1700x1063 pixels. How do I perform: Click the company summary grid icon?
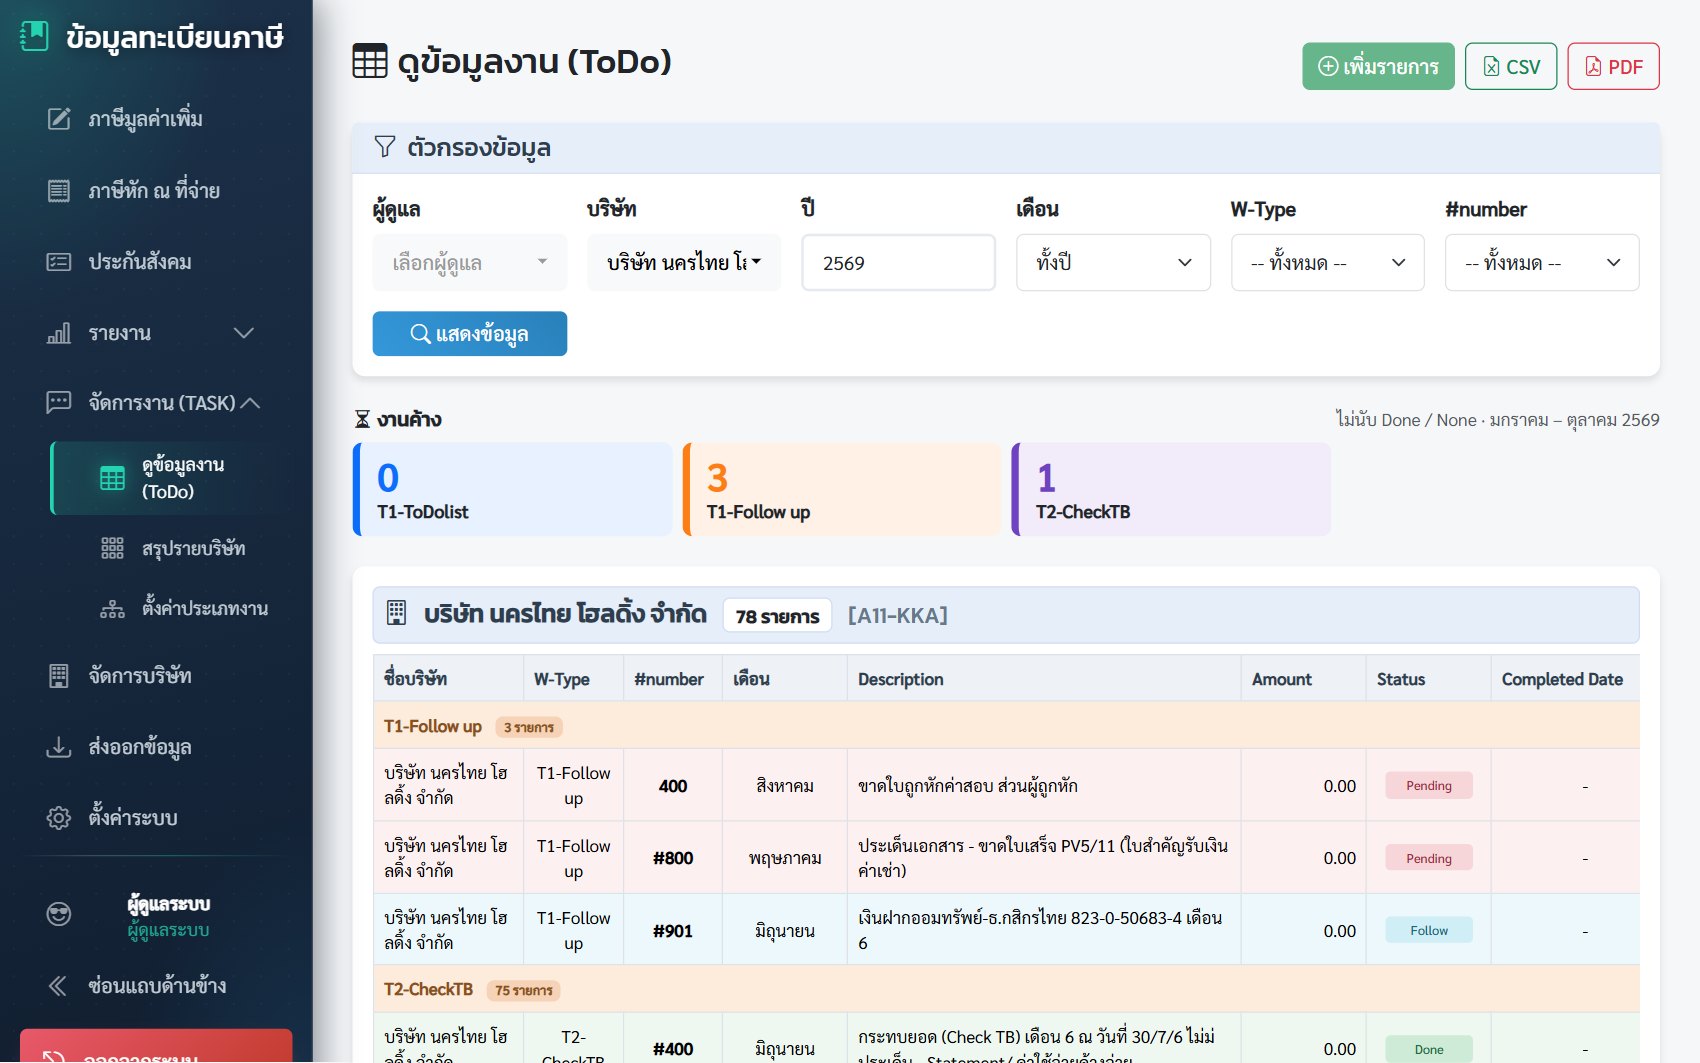tap(113, 548)
